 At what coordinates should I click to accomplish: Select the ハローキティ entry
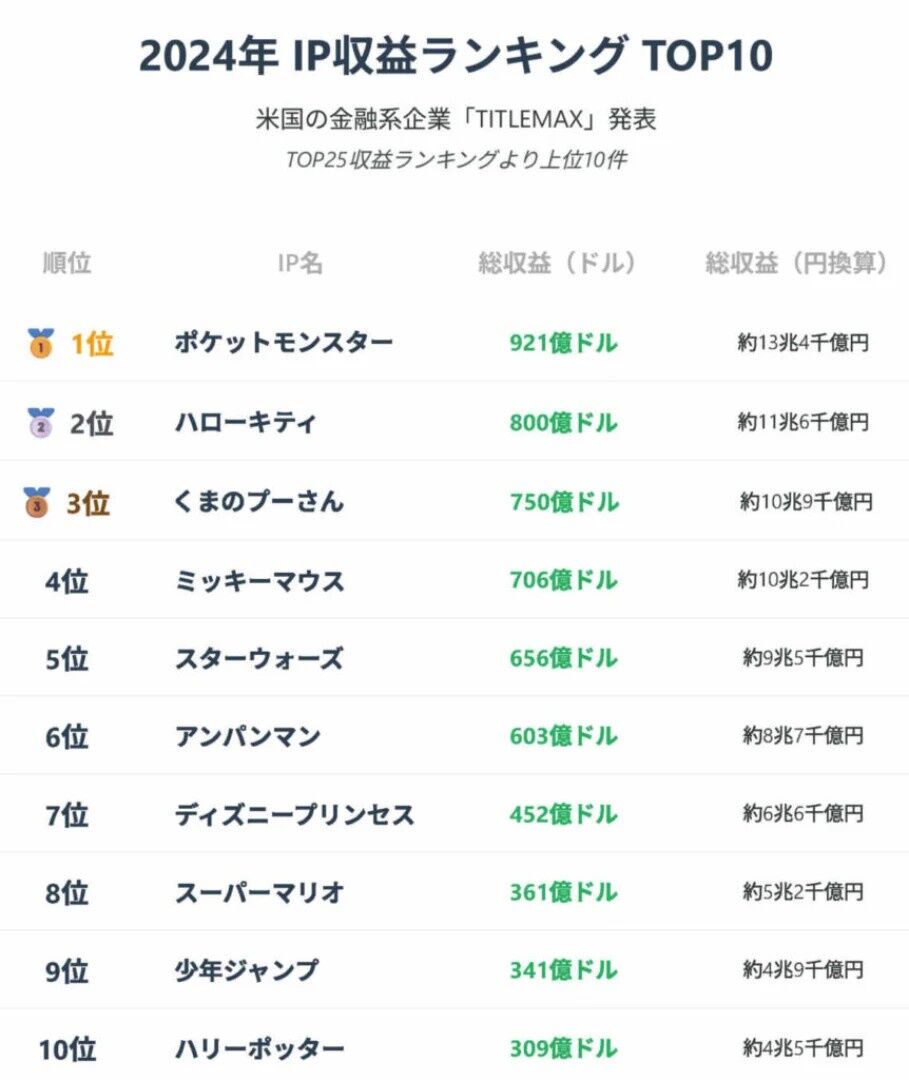click(246, 423)
